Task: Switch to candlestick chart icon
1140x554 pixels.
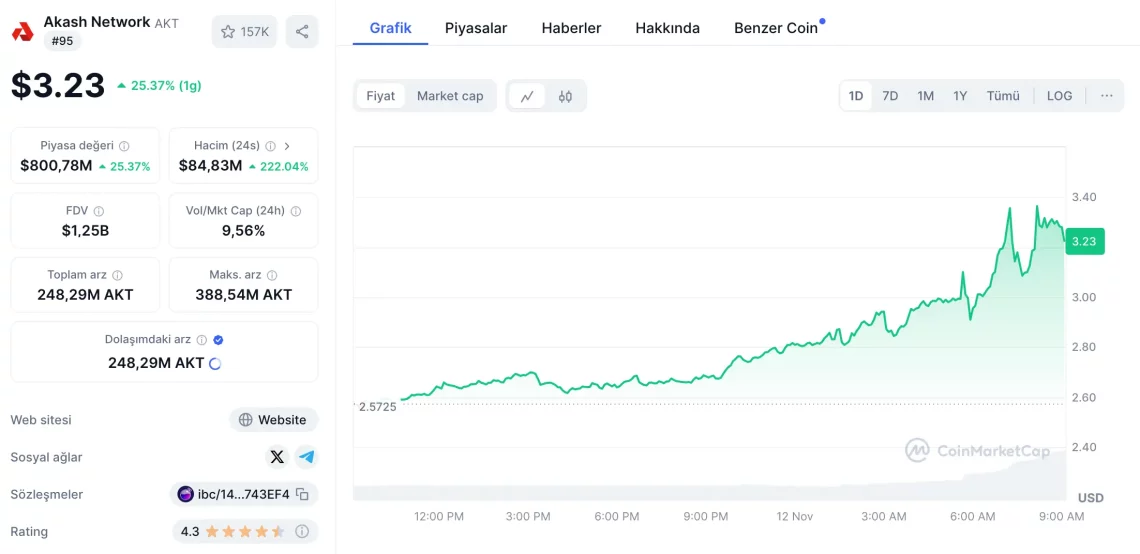Action: [566, 96]
